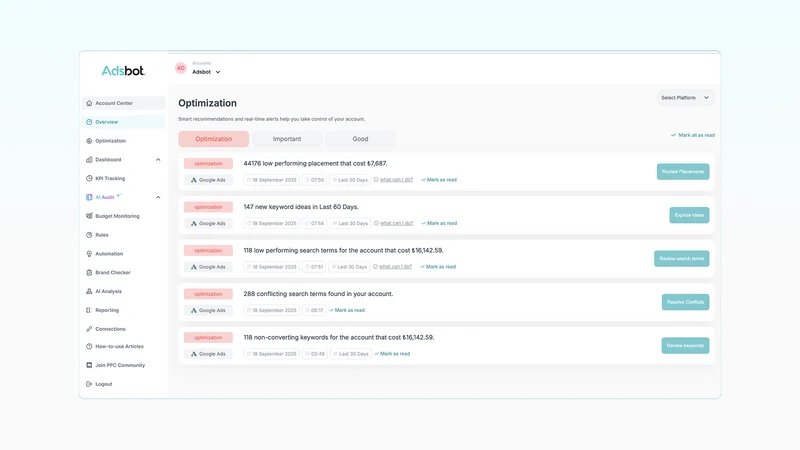Mark the low performing placement alert as read
Viewport: 800px width, 450px height.
[x=439, y=180]
